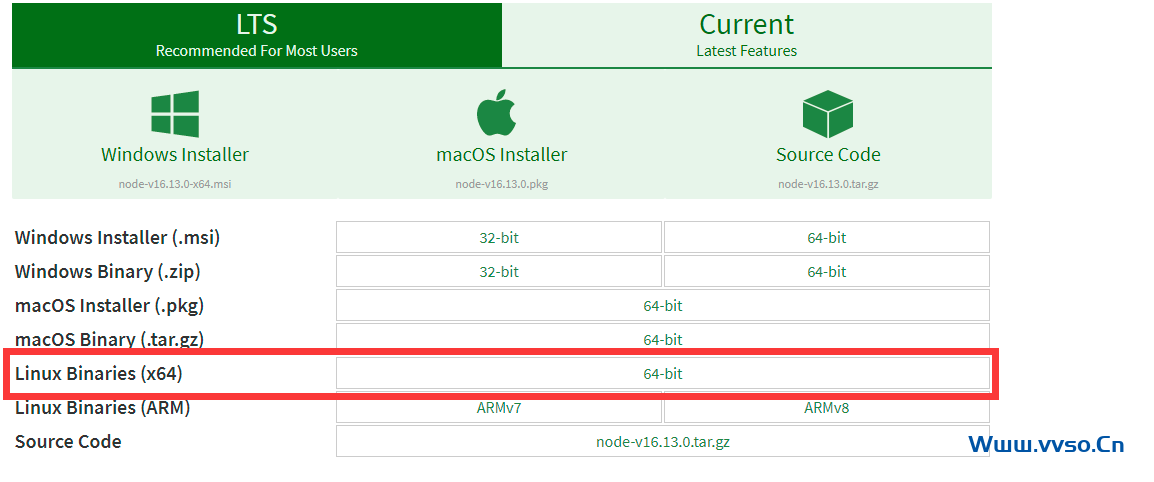Download Windows Installer .msi 32-bit

pyautogui.click(x=499, y=238)
